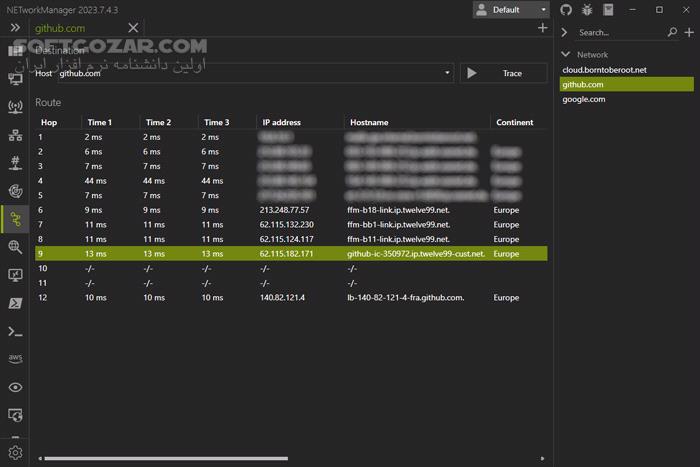The height and width of the screenshot is (467, 700).
Task: Close the github.com tab
Action: tap(132, 29)
